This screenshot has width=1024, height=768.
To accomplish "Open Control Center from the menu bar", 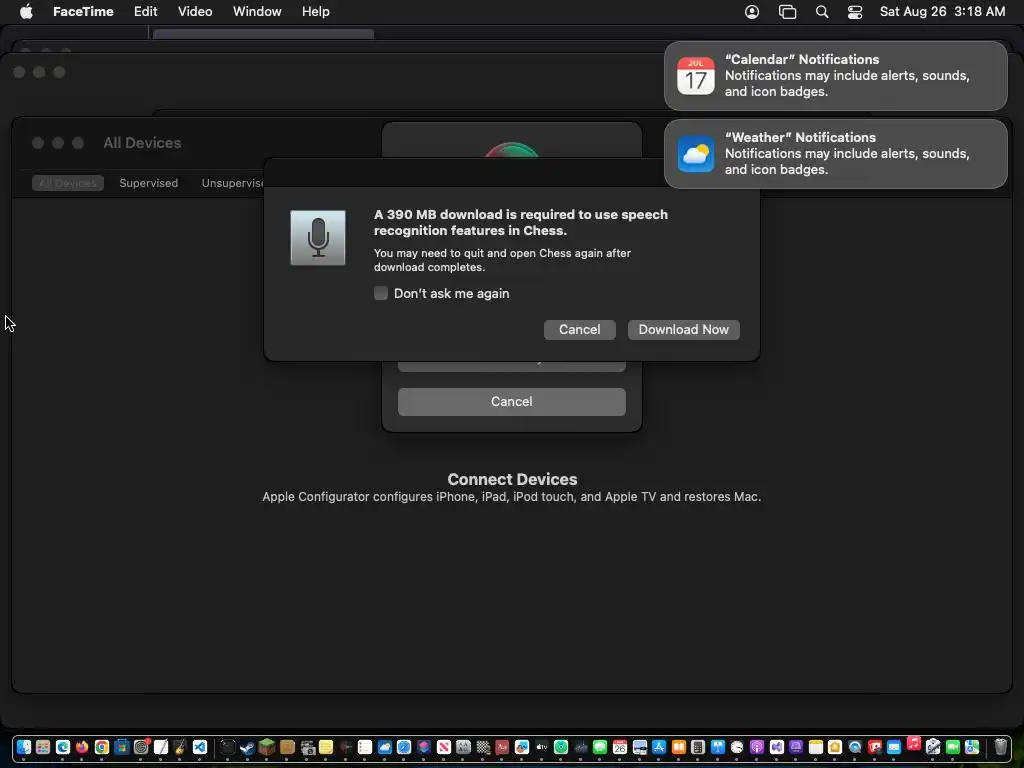I will pyautogui.click(x=855, y=12).
